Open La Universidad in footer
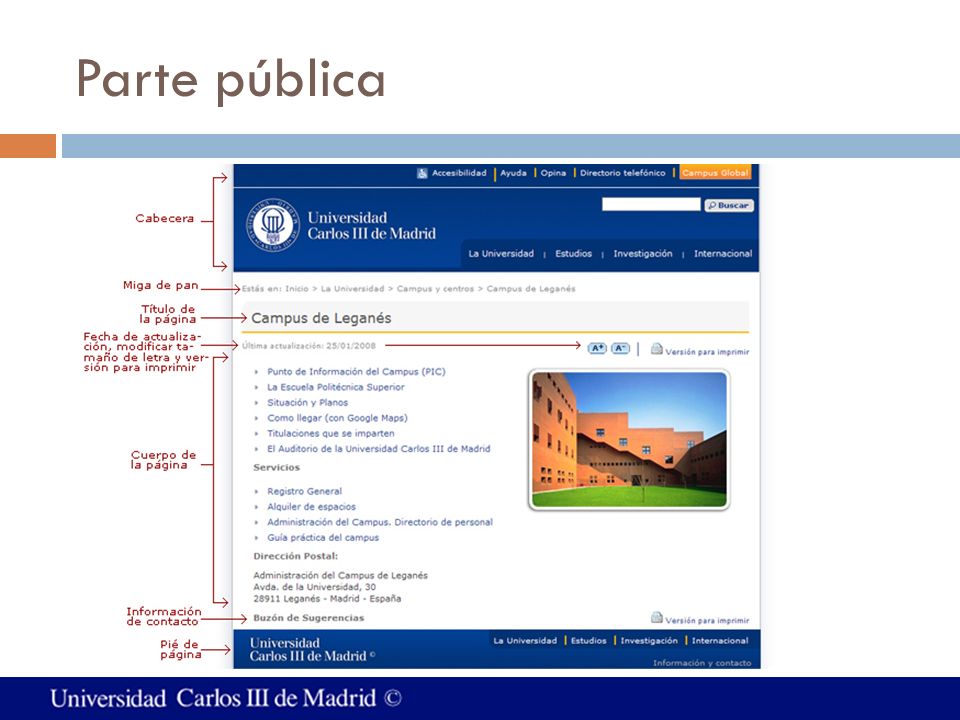Screen dimensions: 960x720 [525, 640]
